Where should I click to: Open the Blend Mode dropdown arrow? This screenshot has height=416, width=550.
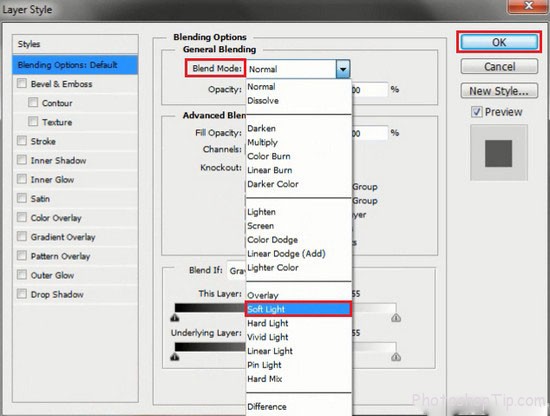tap(343, 69)
